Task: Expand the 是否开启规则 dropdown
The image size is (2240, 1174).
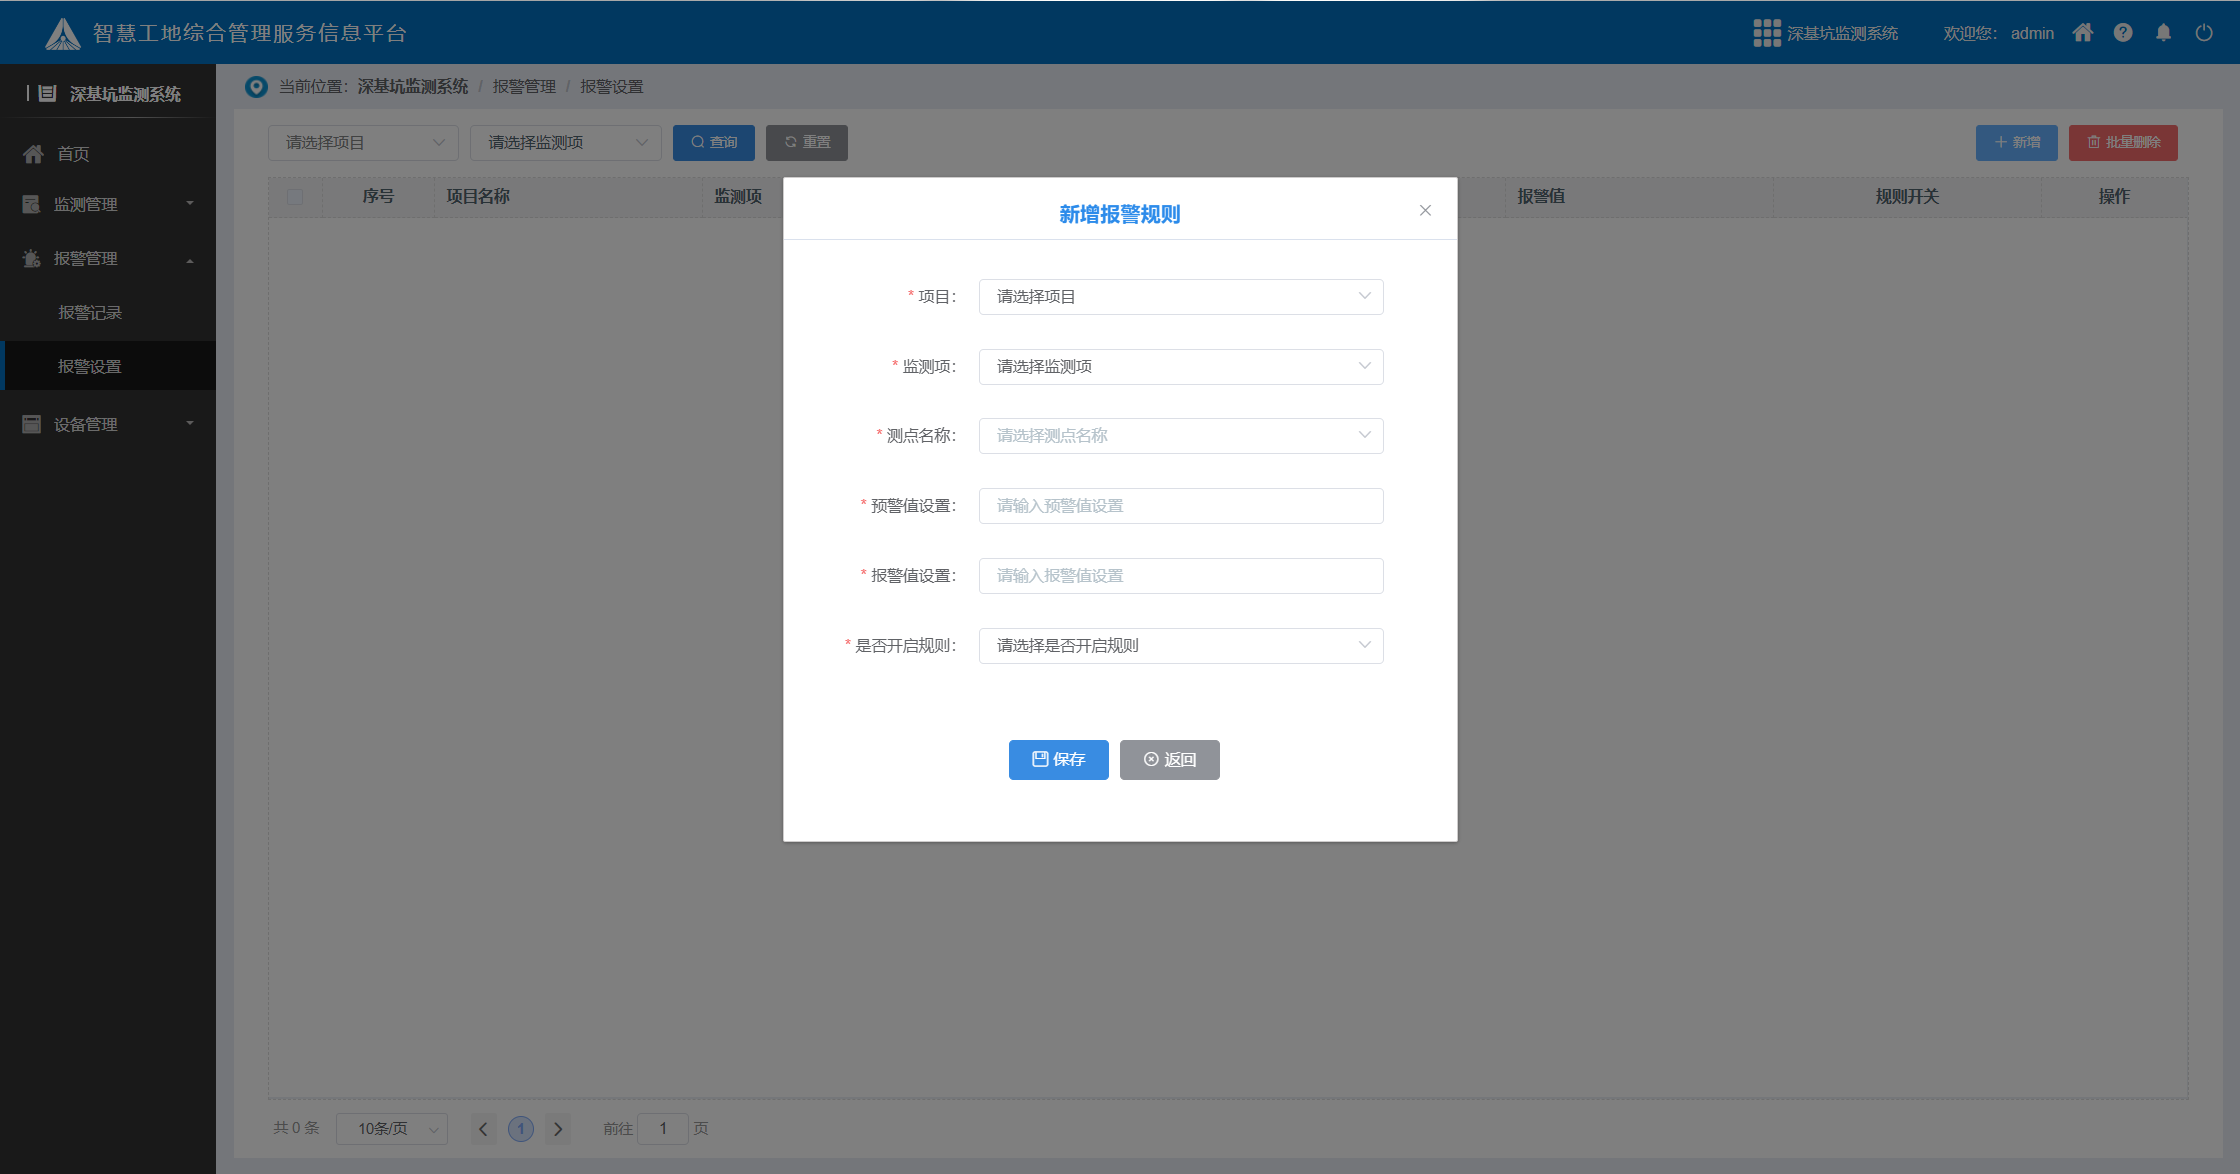Action: click(1180, 646)
